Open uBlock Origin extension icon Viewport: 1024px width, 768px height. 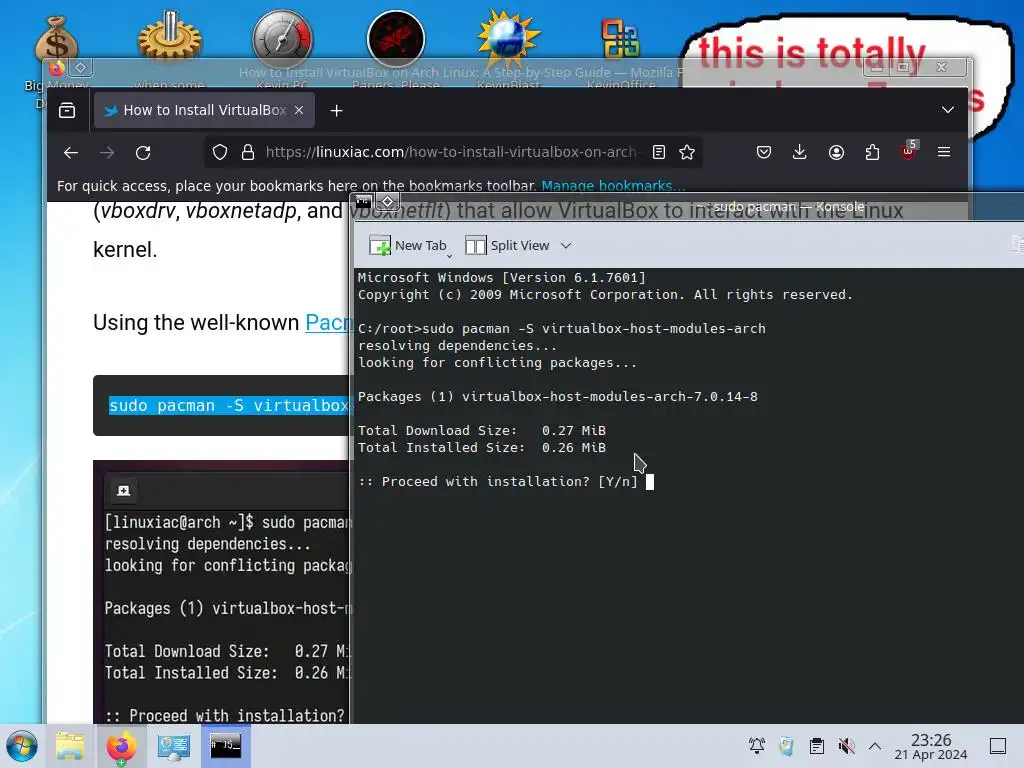pyautogui.click(x=908, y=151)
